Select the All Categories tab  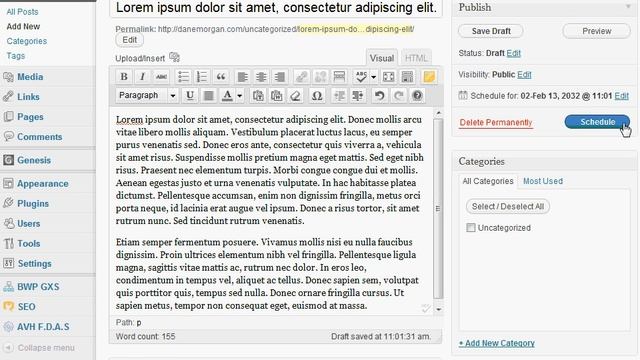pos(488,181)
